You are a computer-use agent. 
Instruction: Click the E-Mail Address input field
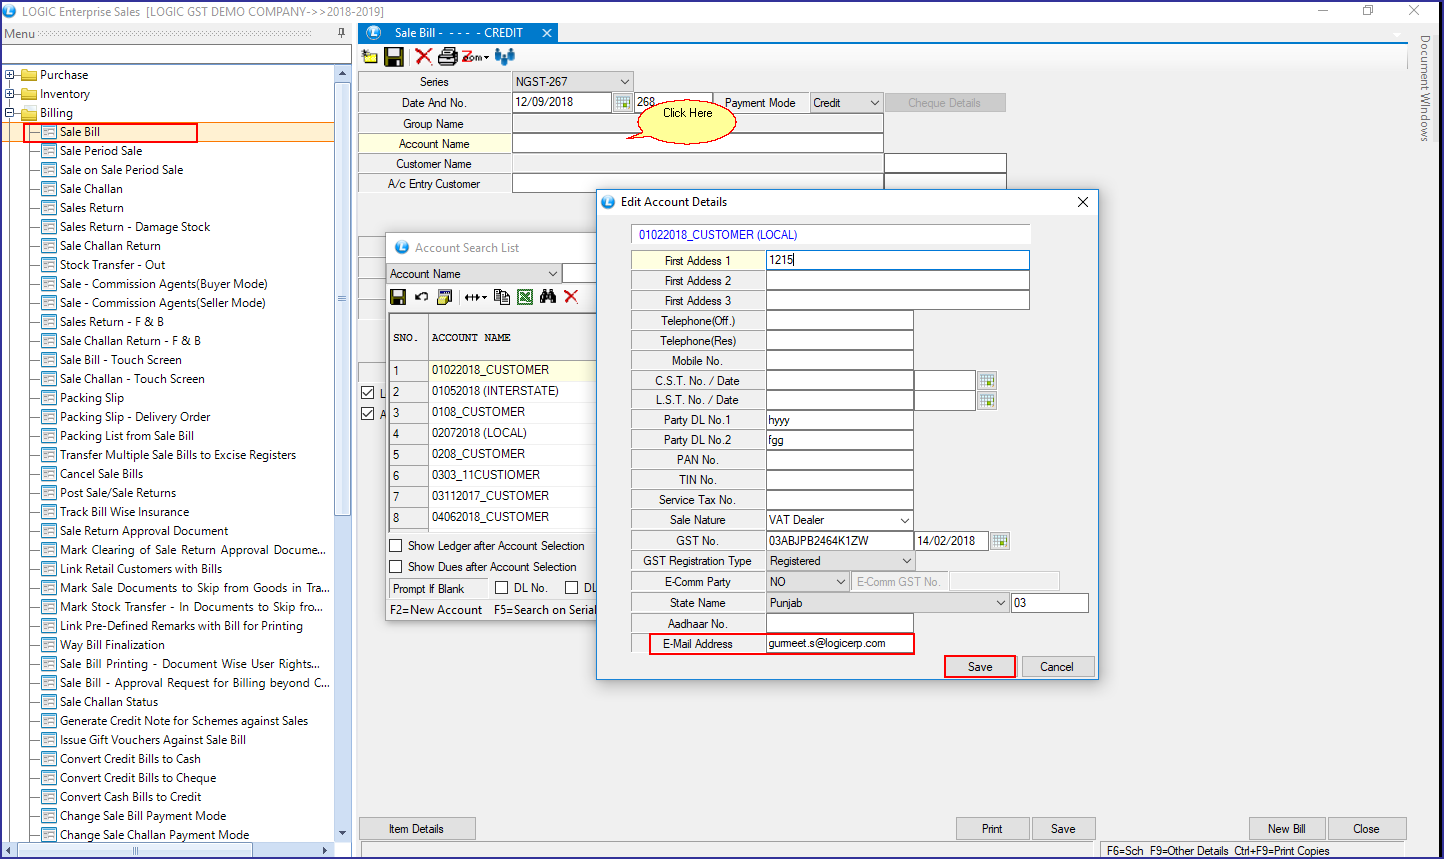pyautogui.click(x=840, y=644)
